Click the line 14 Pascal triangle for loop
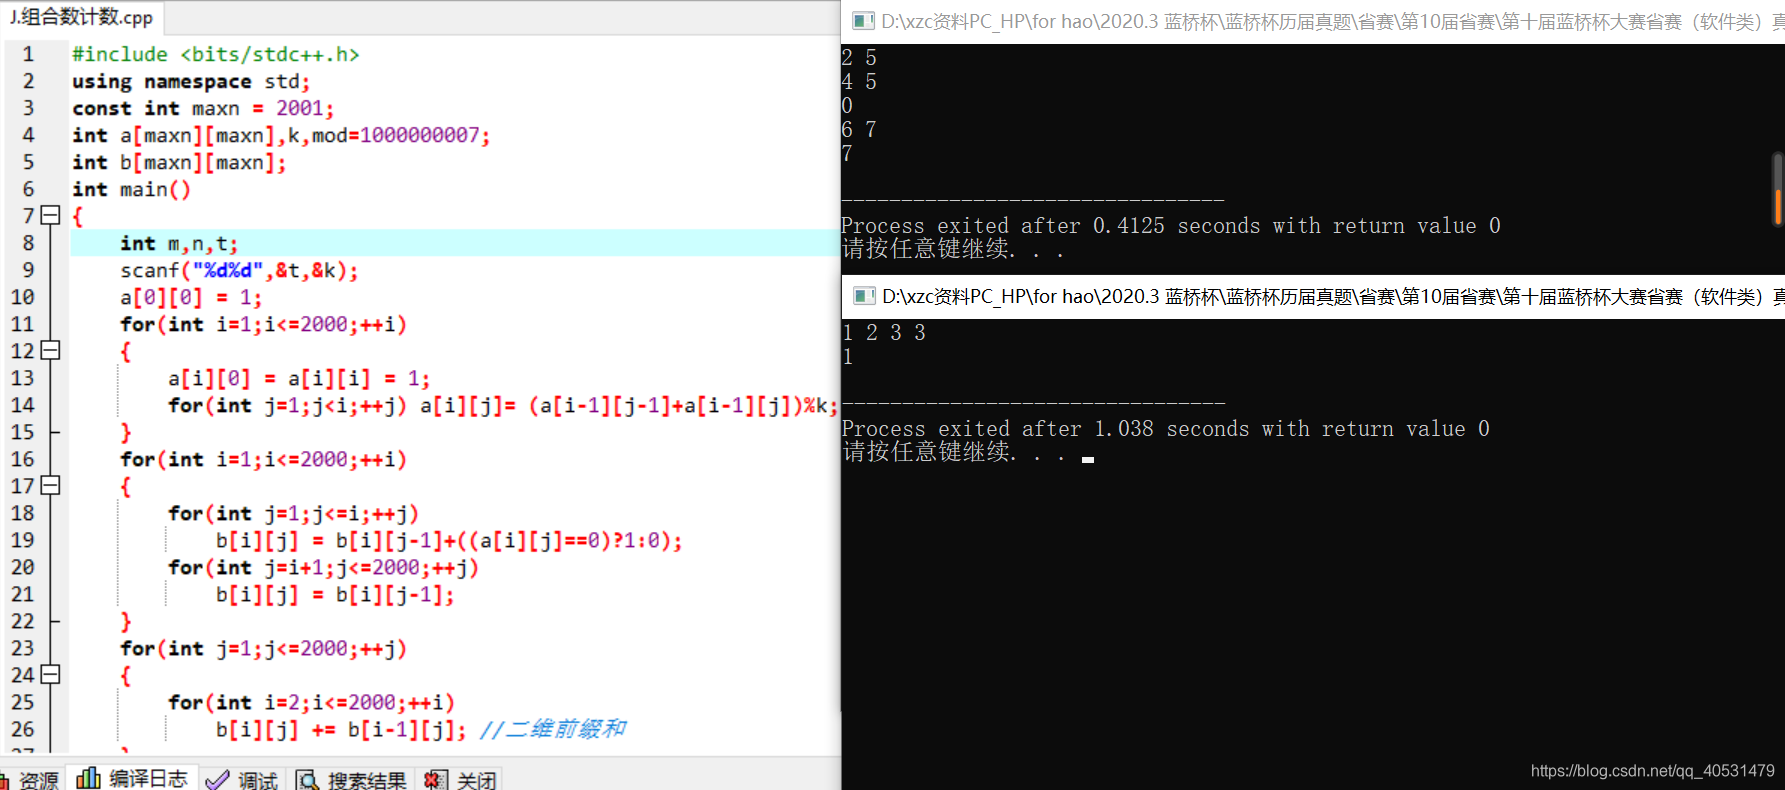1785x790 pixels. tap(503, 405)
